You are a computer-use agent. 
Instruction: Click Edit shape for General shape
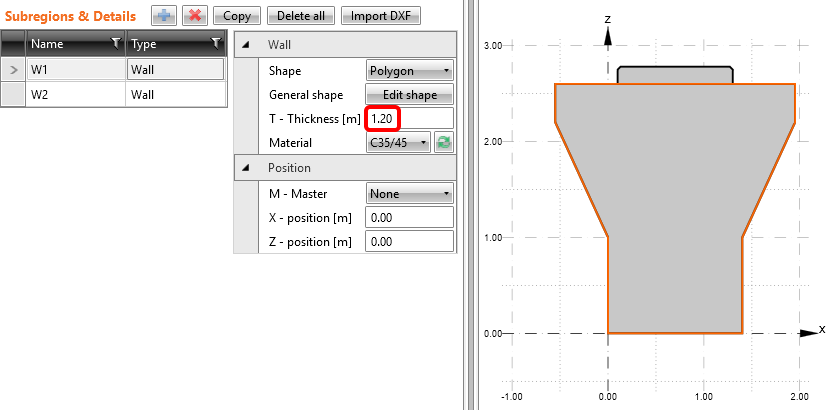[410, 95]
